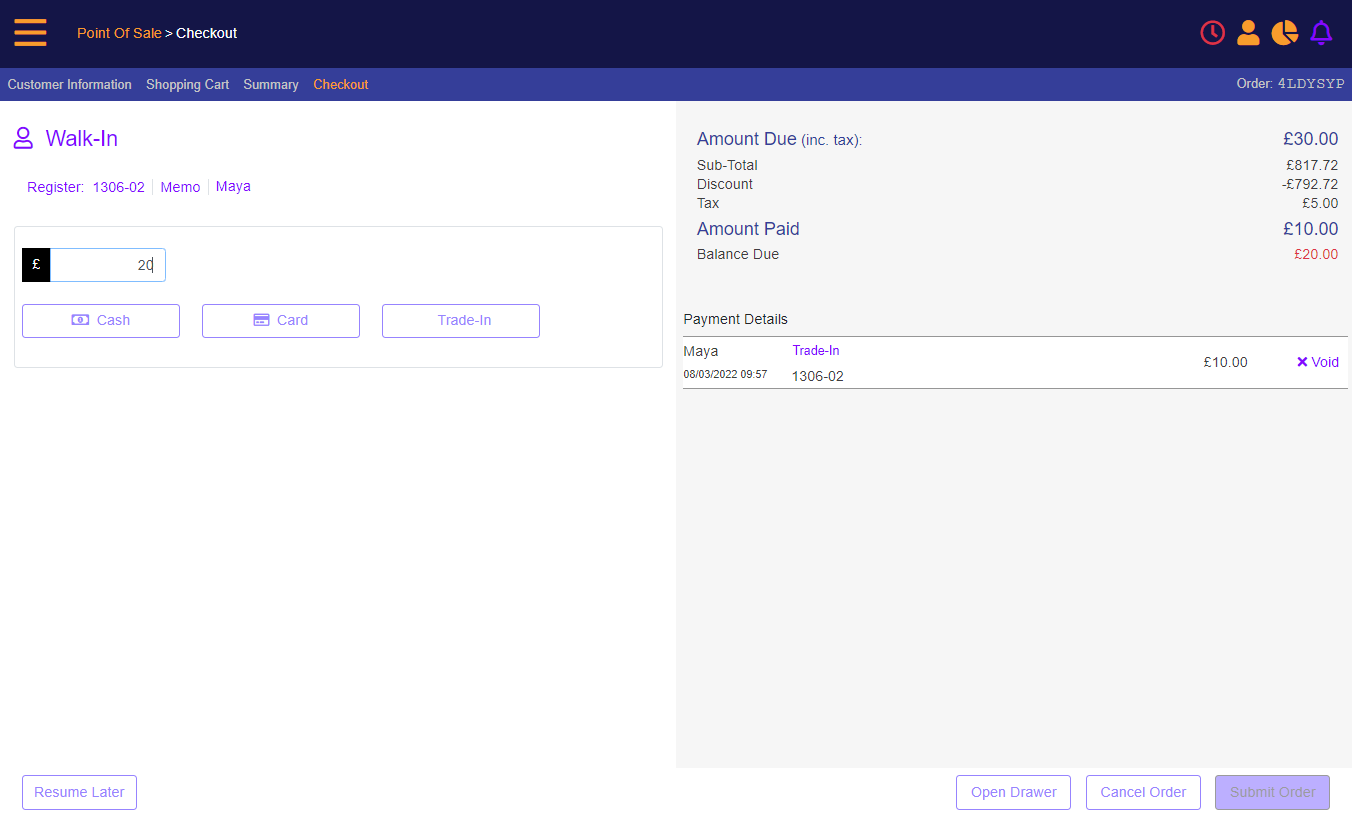The width and height of the screenshot is (1352, 817).
Task: Open the clock icon in header
Action: (1212, 33)
